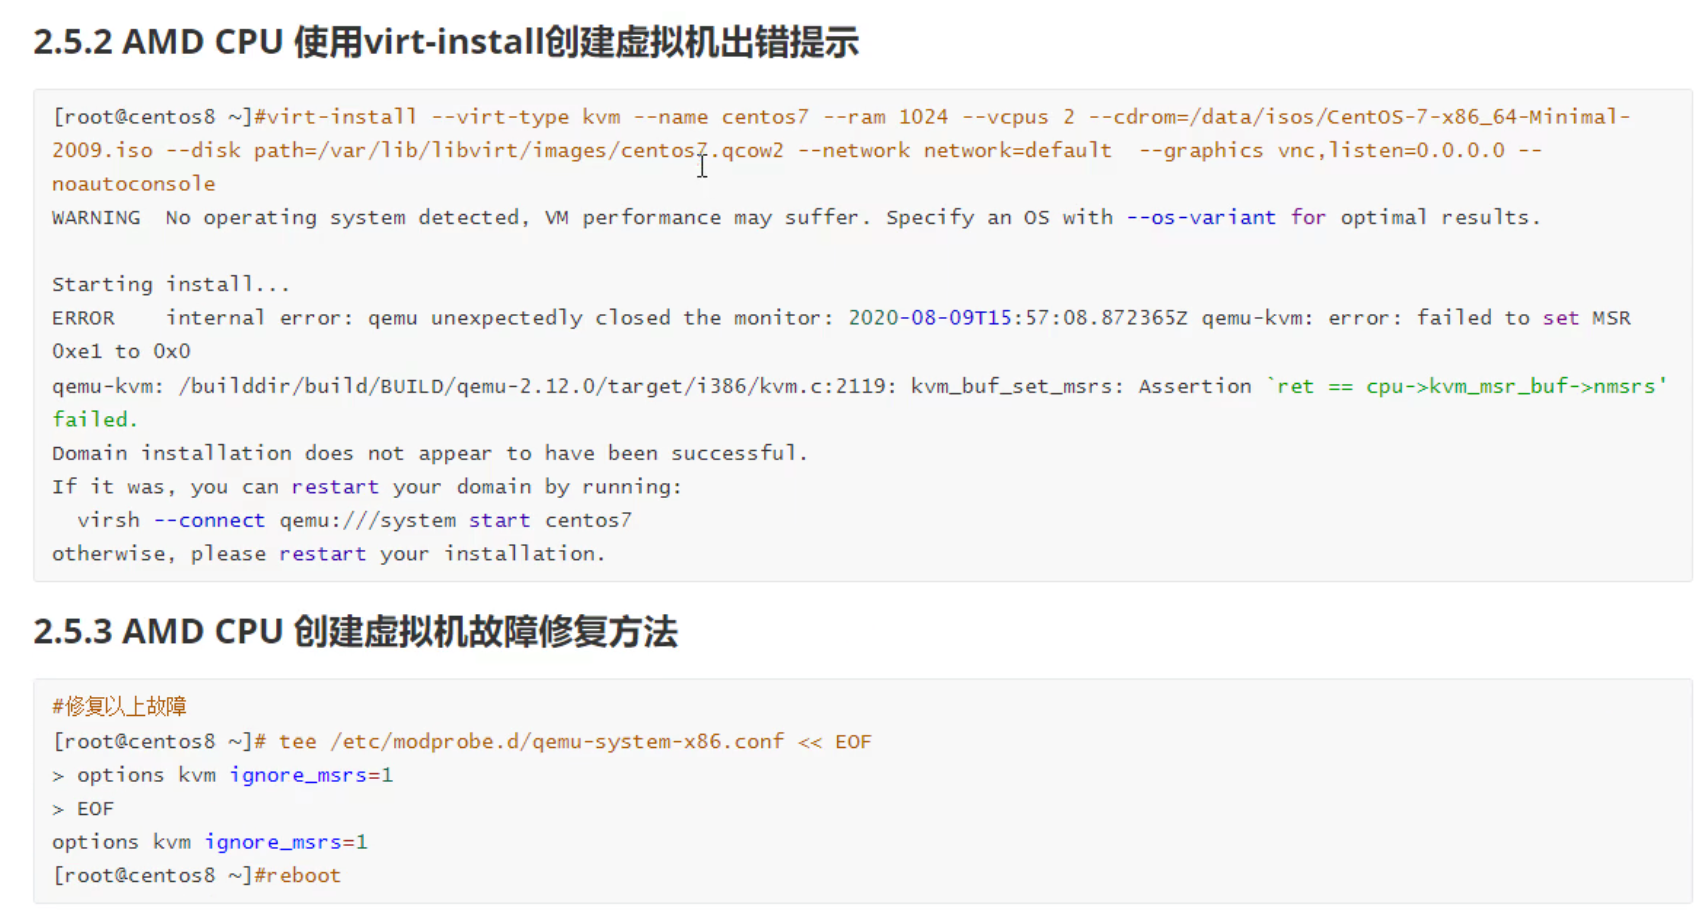Image resolution: width=1697 pixels, height=914 pixels.
Task: Click the "#修复以上故障" comment line
Action: [x=119, y=707]
